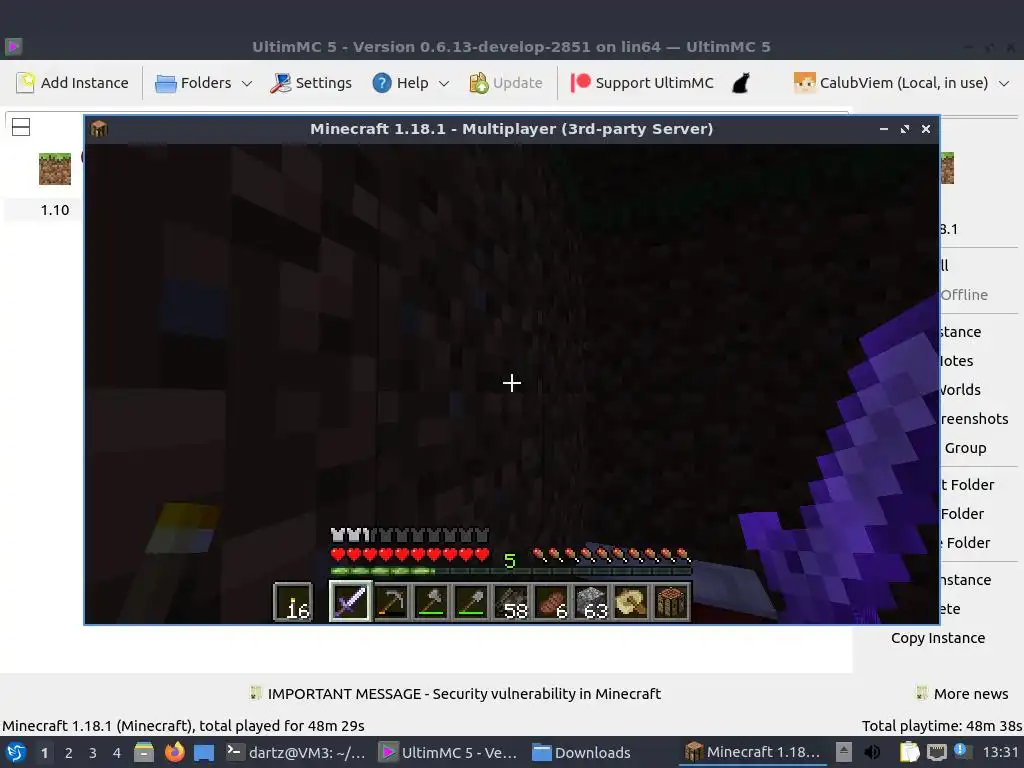Click Support UltimMC Patreon button
Image resolution: width=1024 pixels, height=768 pixels.
coord(642,83)
